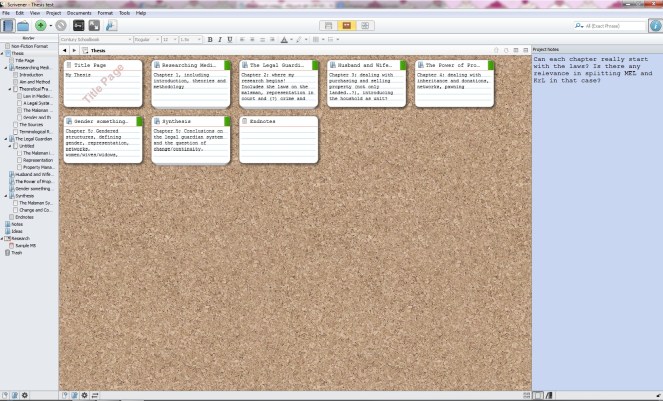Open the Project menu

pyautogui.click(x=52, y=13)
